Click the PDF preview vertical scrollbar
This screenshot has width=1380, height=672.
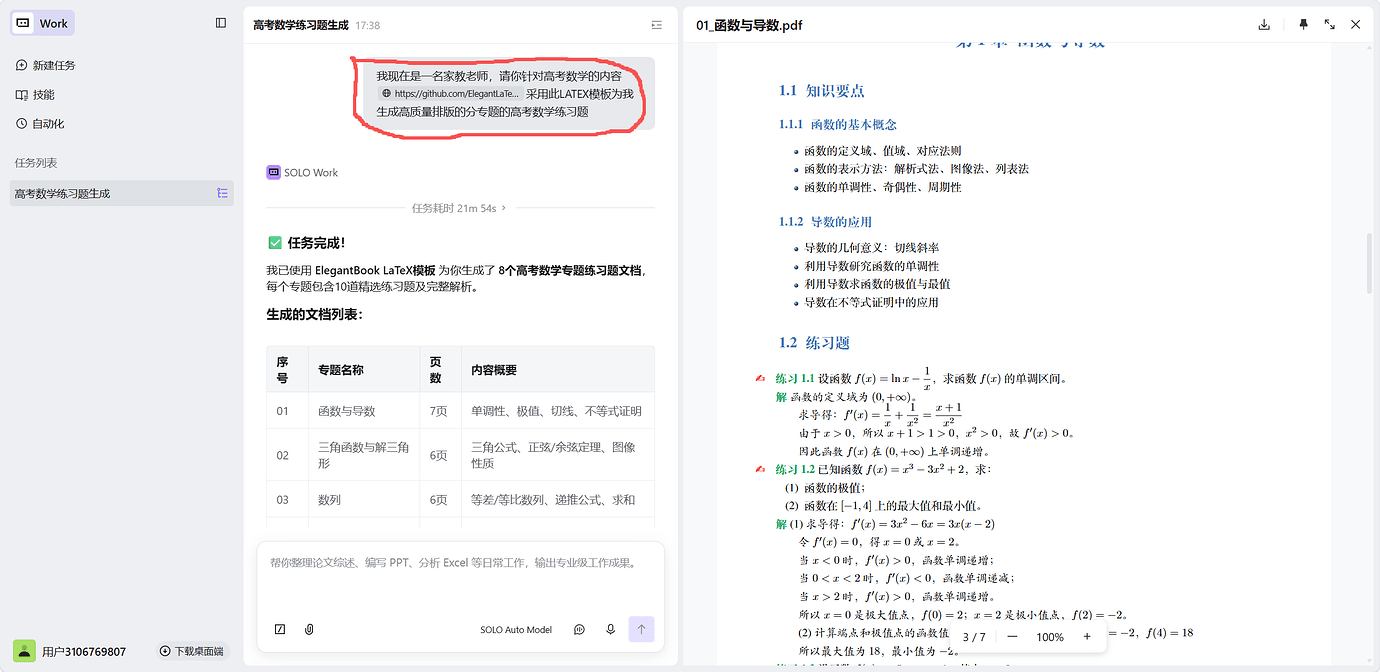tap(1369, 263)
